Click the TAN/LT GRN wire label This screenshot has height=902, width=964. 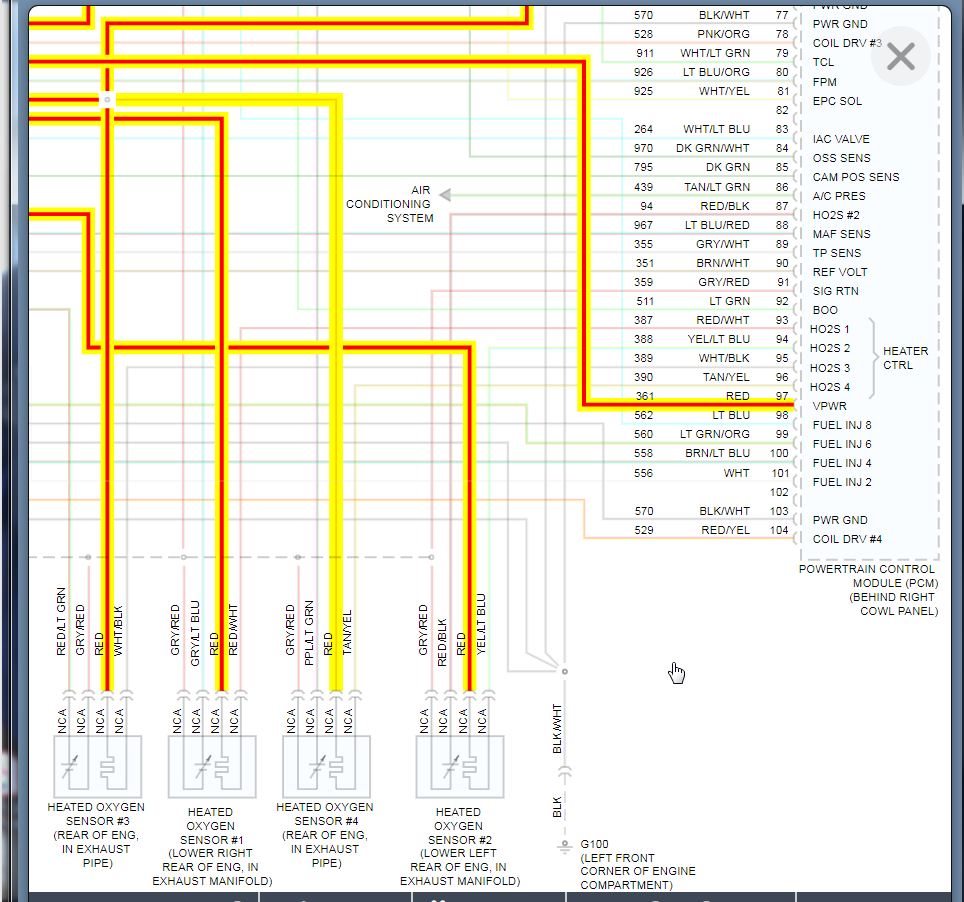pos(717,187)
